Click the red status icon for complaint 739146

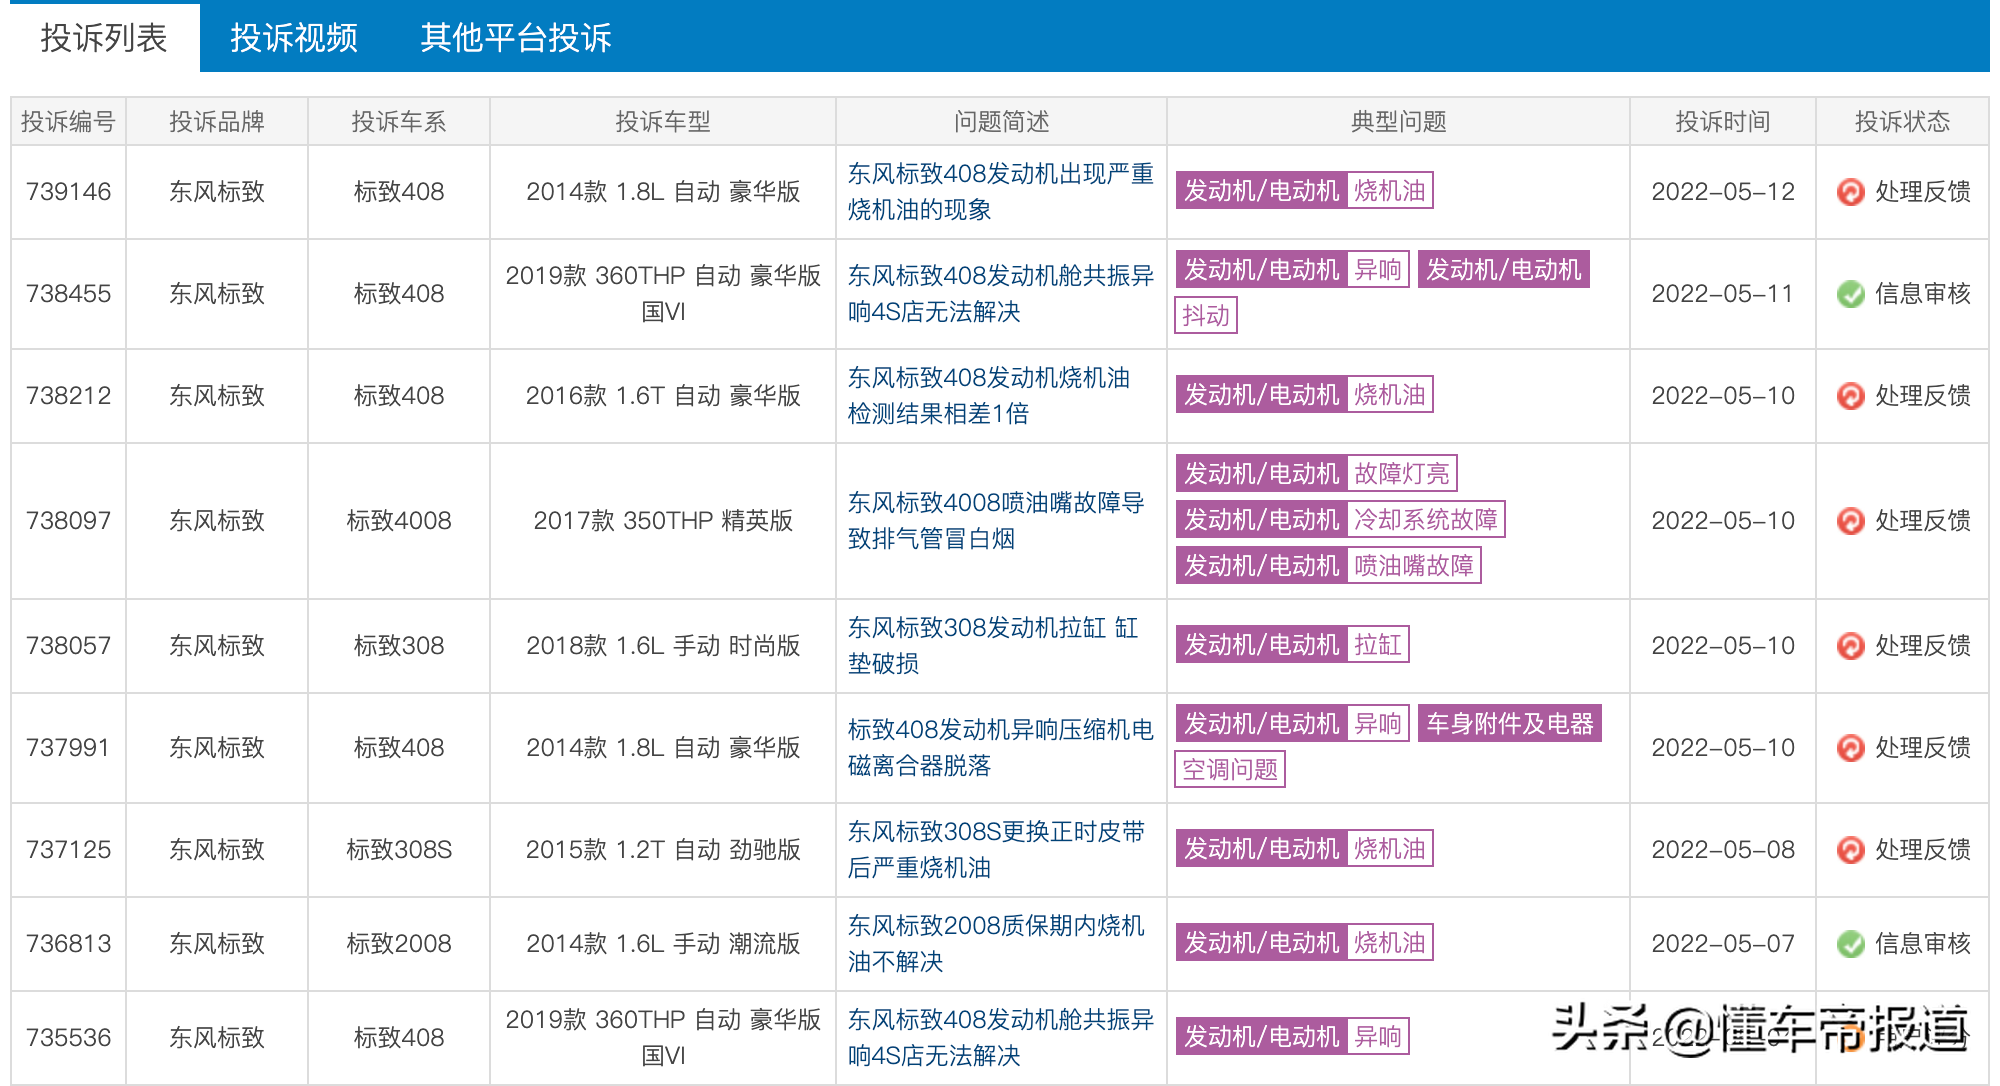1851,192
